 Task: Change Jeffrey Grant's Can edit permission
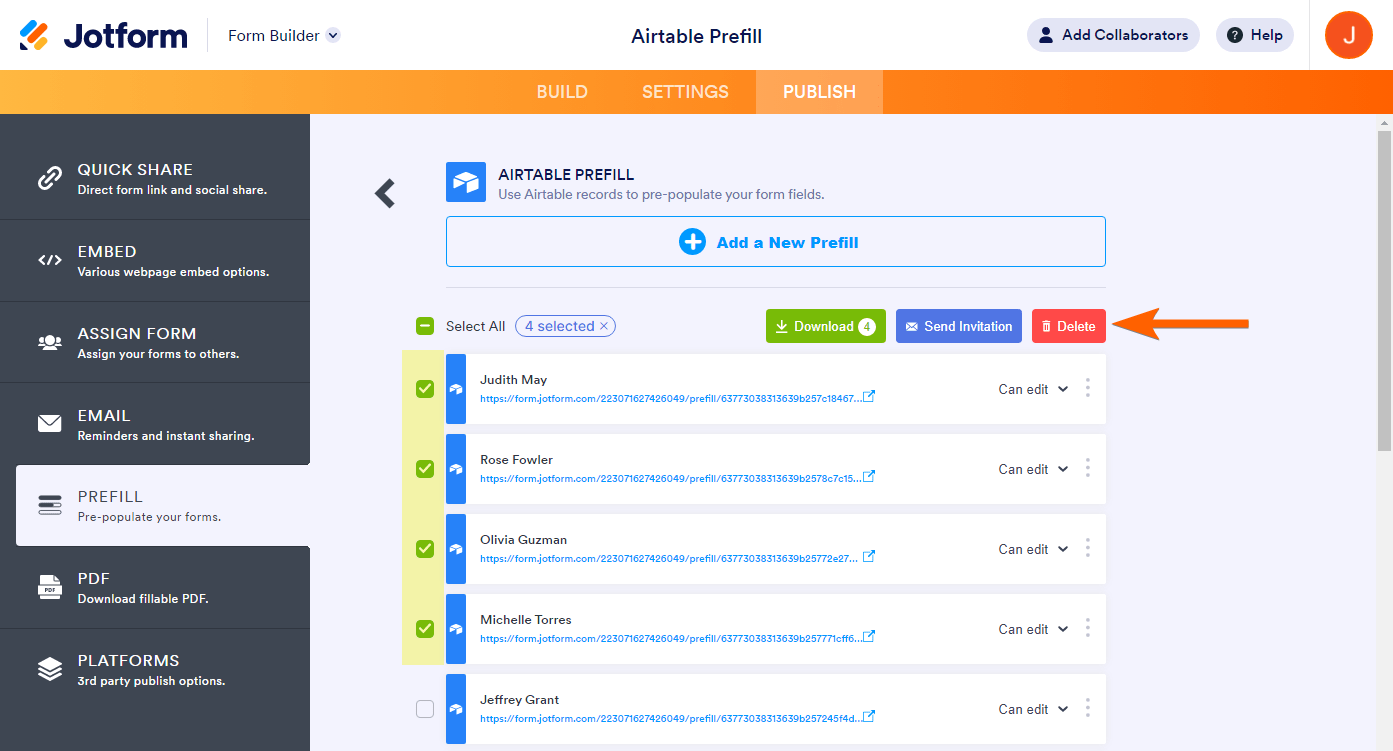1033,709
